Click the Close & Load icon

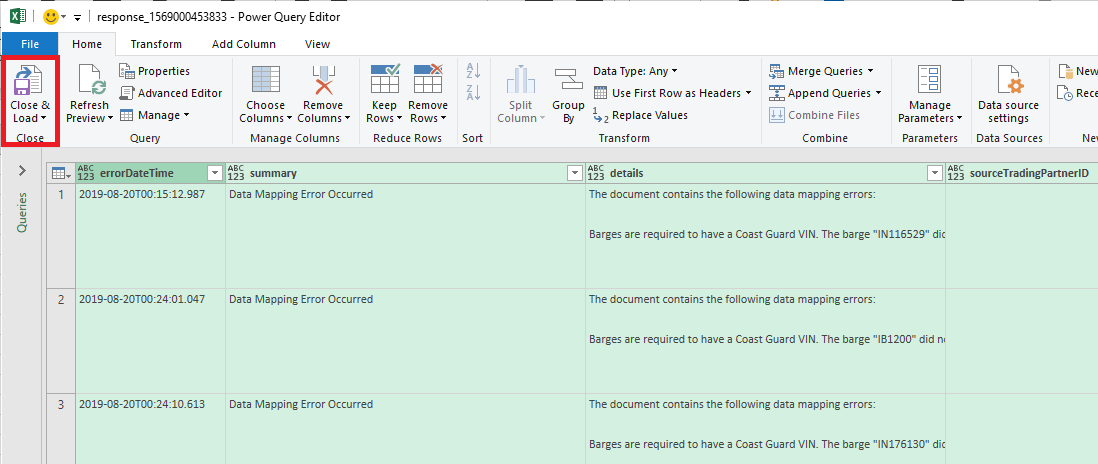29,80
